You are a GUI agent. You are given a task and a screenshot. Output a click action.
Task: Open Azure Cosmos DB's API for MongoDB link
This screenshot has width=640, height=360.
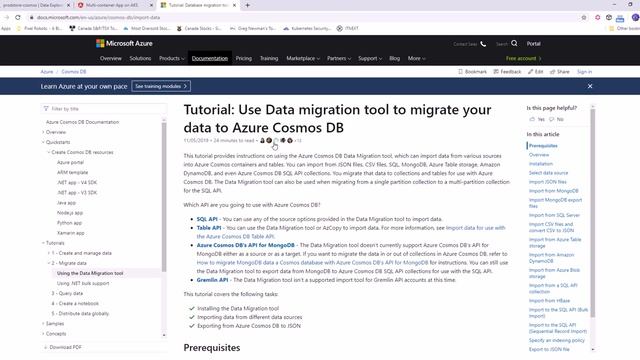point(245,245)
